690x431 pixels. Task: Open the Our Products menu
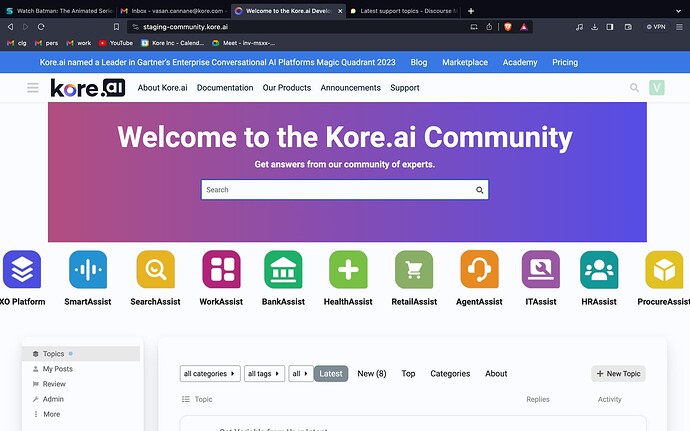[287, 88]
